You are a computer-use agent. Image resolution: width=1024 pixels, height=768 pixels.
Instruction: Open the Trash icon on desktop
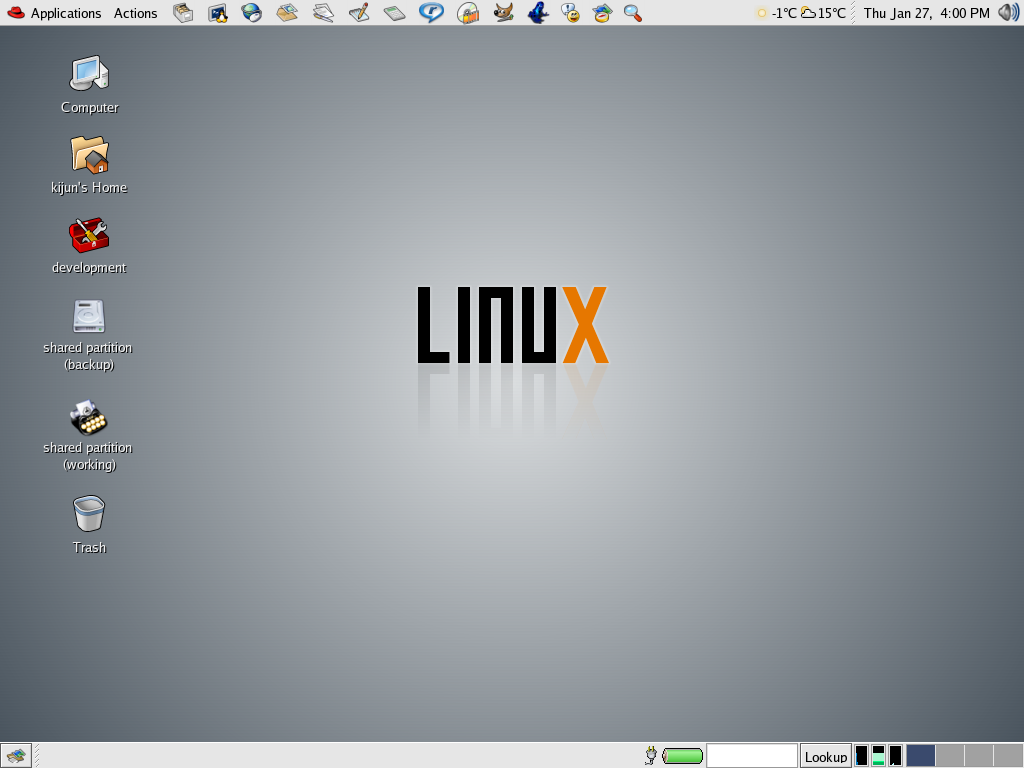click(x=89, y=513)
